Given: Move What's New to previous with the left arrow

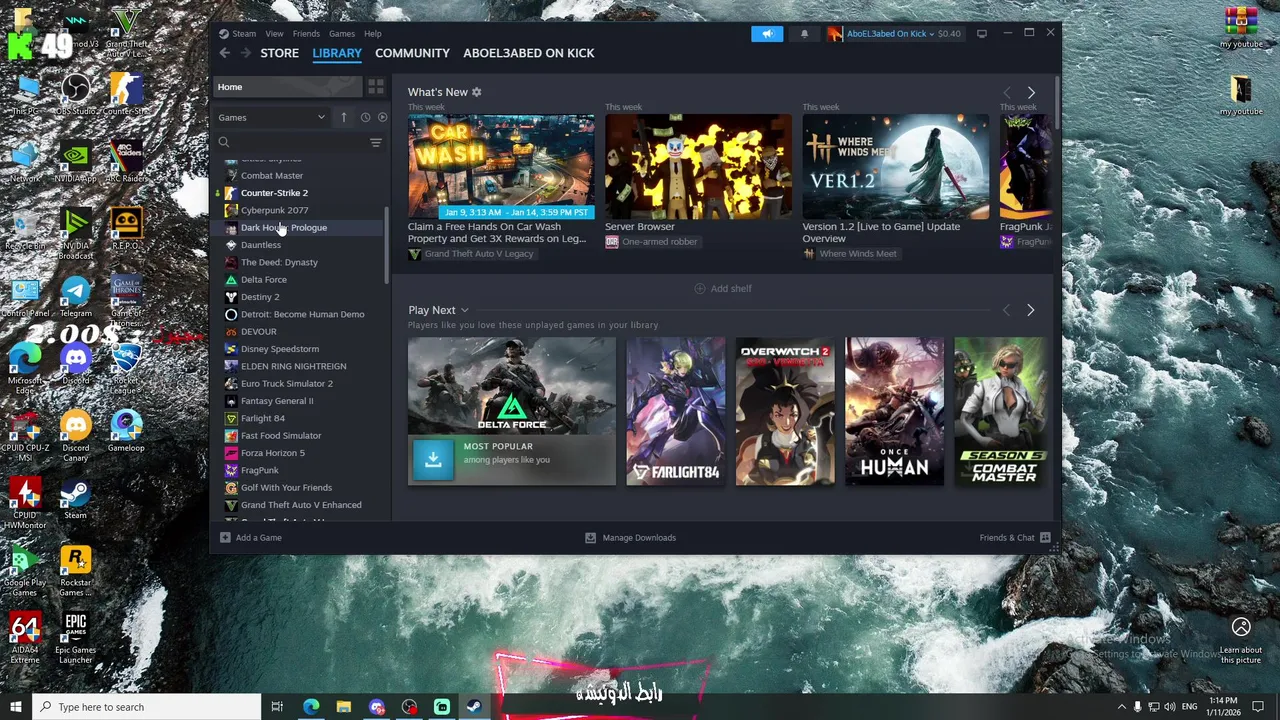Looking at the screenshot, I should pyautogui.click(x=1007, y=92).
